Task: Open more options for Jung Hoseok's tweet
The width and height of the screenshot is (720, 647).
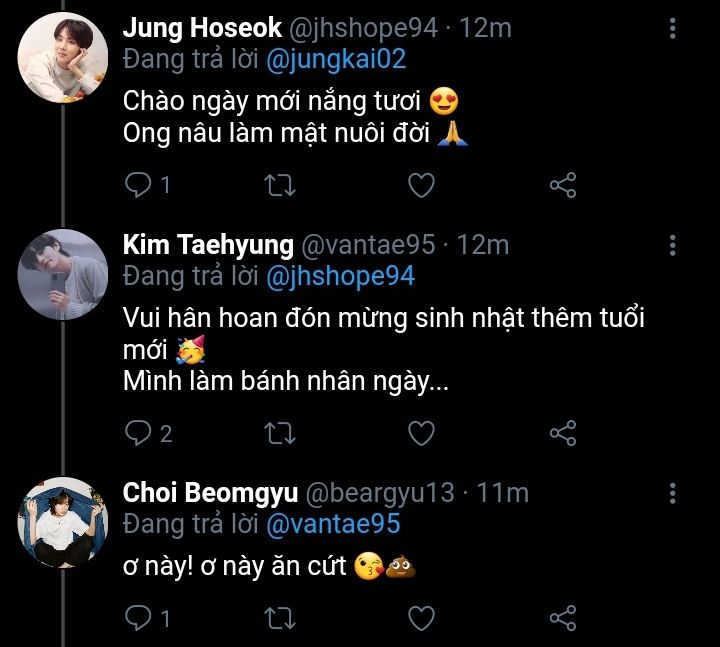Action: click(x=673, y=28)
